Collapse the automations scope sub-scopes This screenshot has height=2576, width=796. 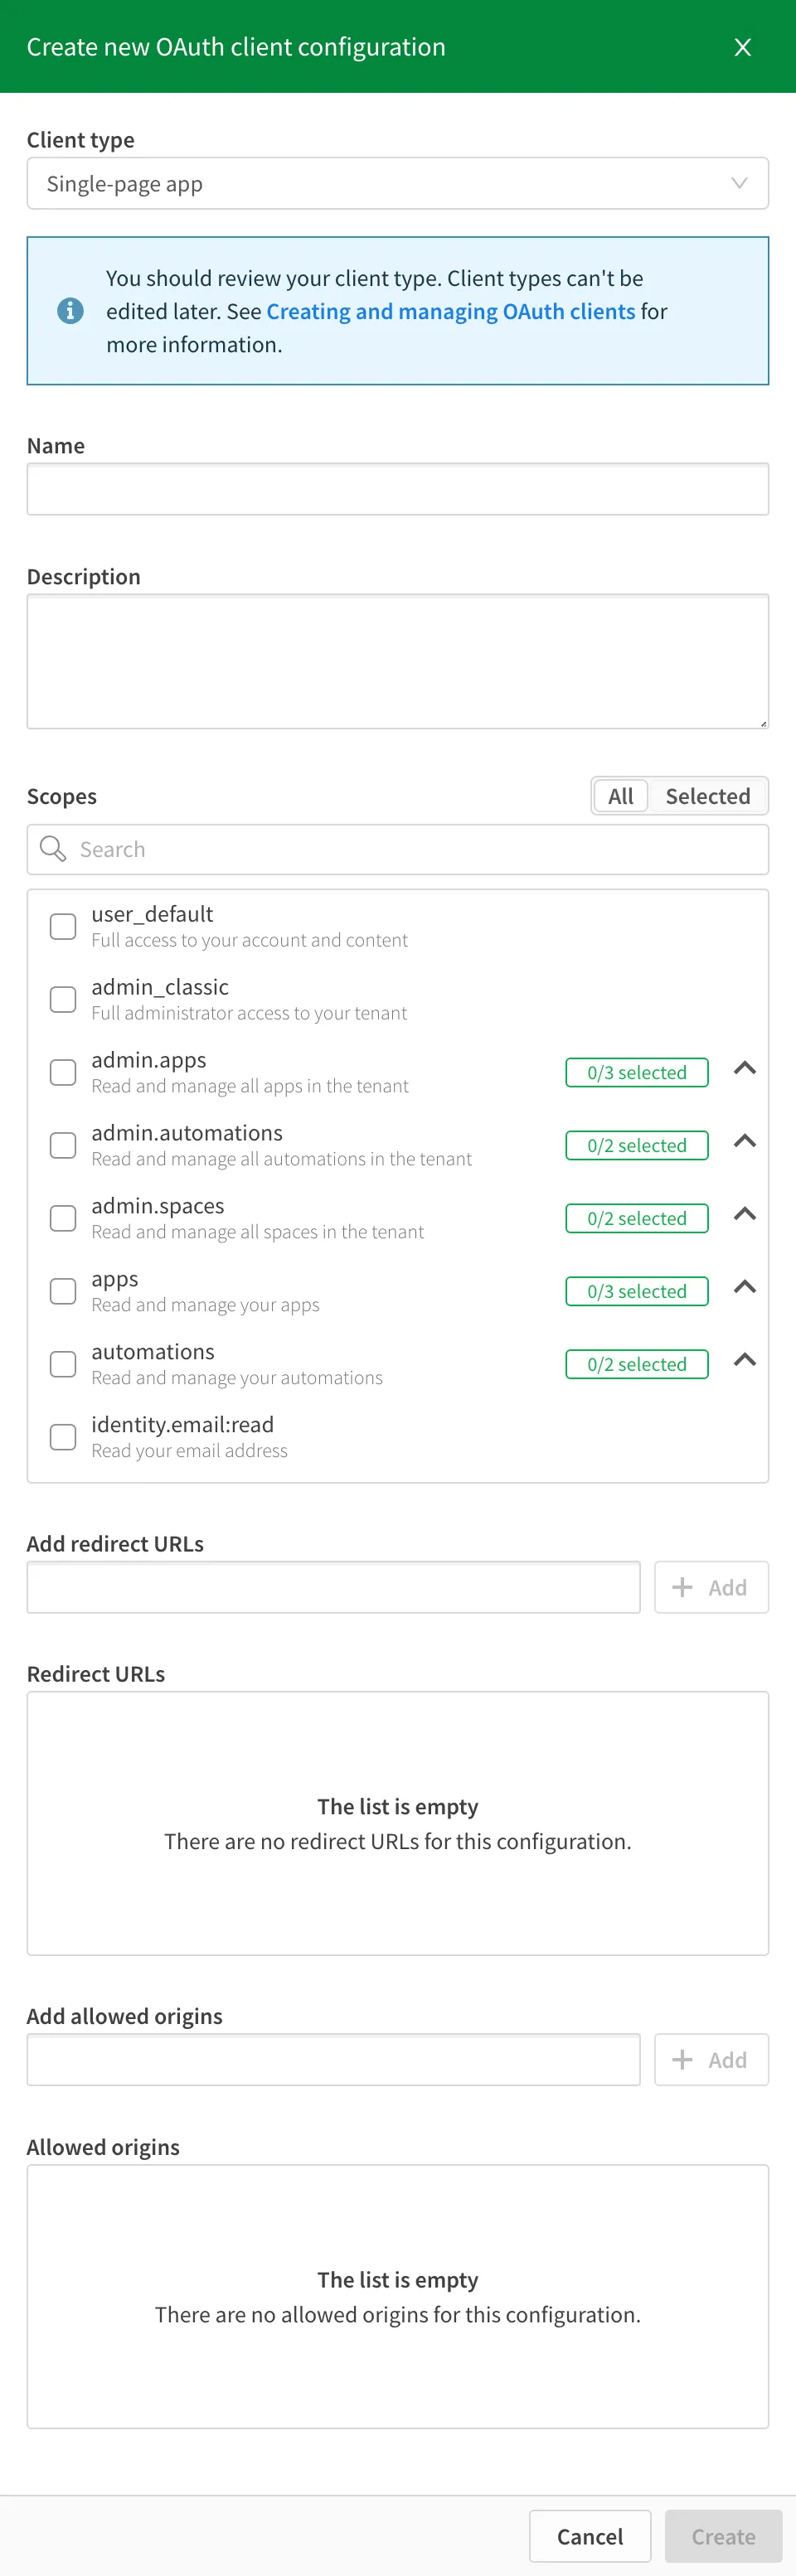point(744,1360)
